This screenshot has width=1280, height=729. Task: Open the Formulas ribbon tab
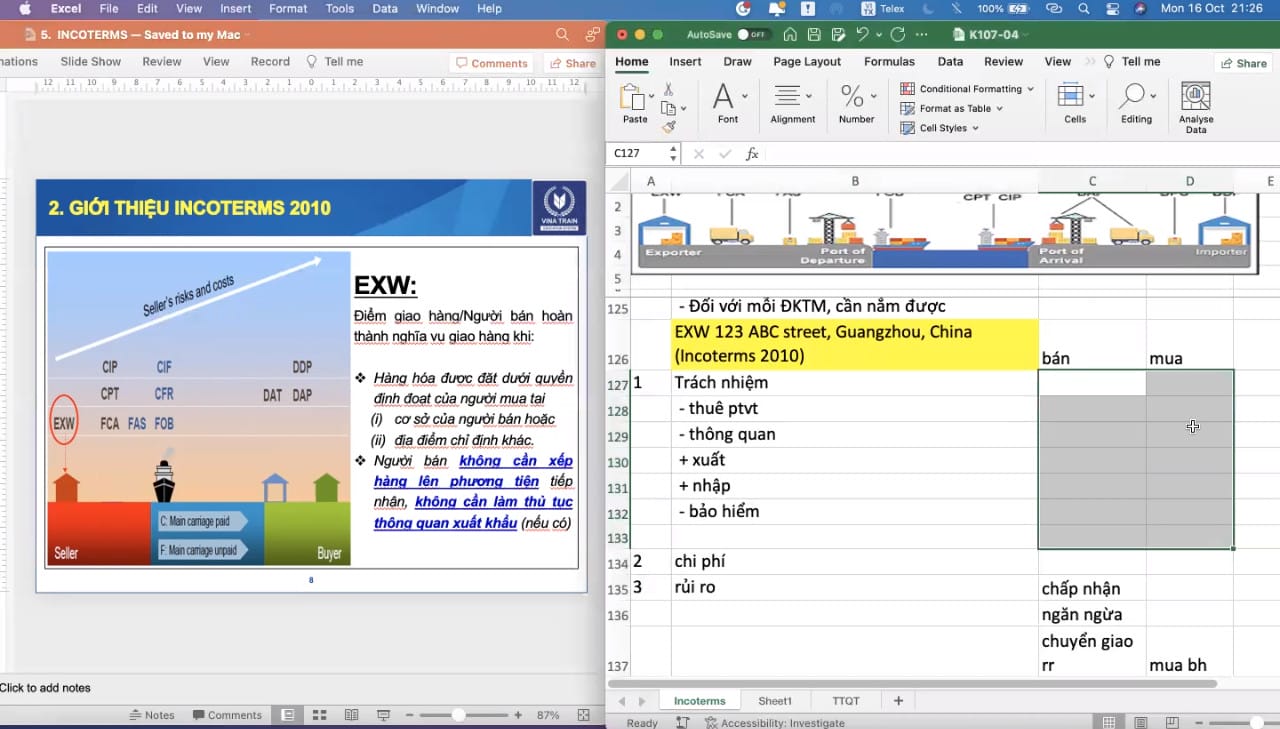pyautogui.click(x=889, y=62)
